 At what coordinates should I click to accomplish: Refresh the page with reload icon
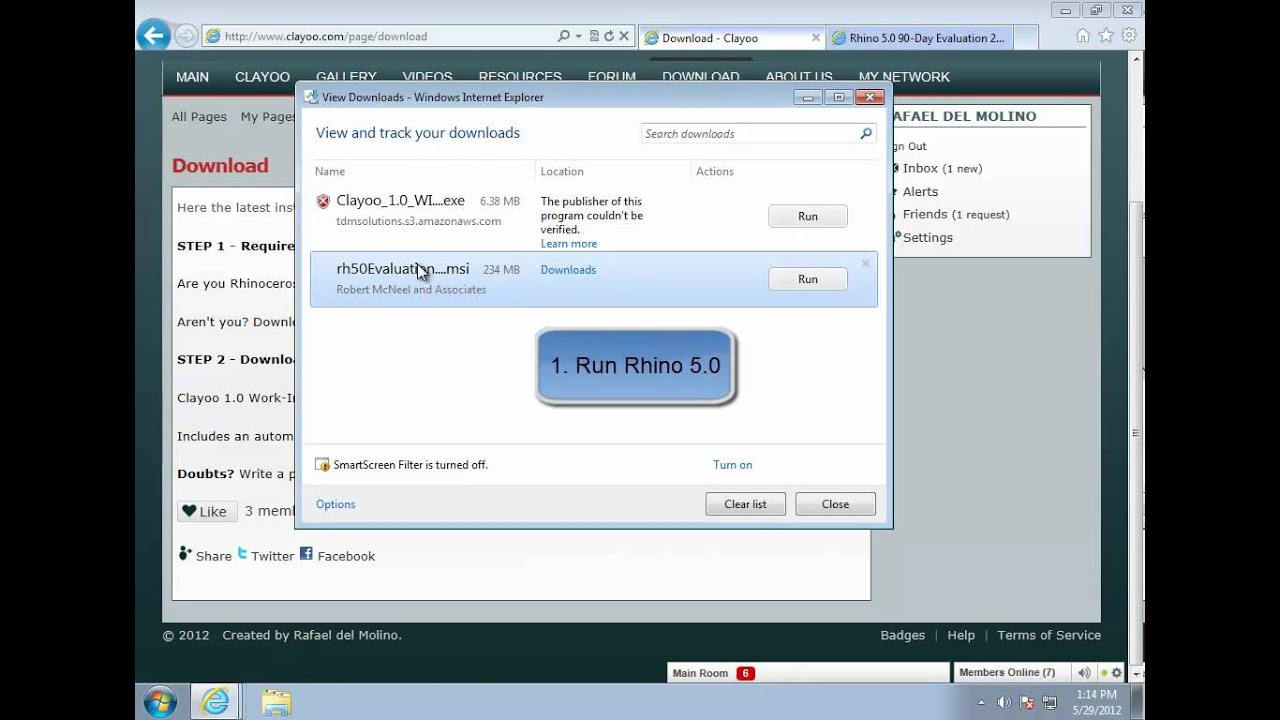point(609,36)
